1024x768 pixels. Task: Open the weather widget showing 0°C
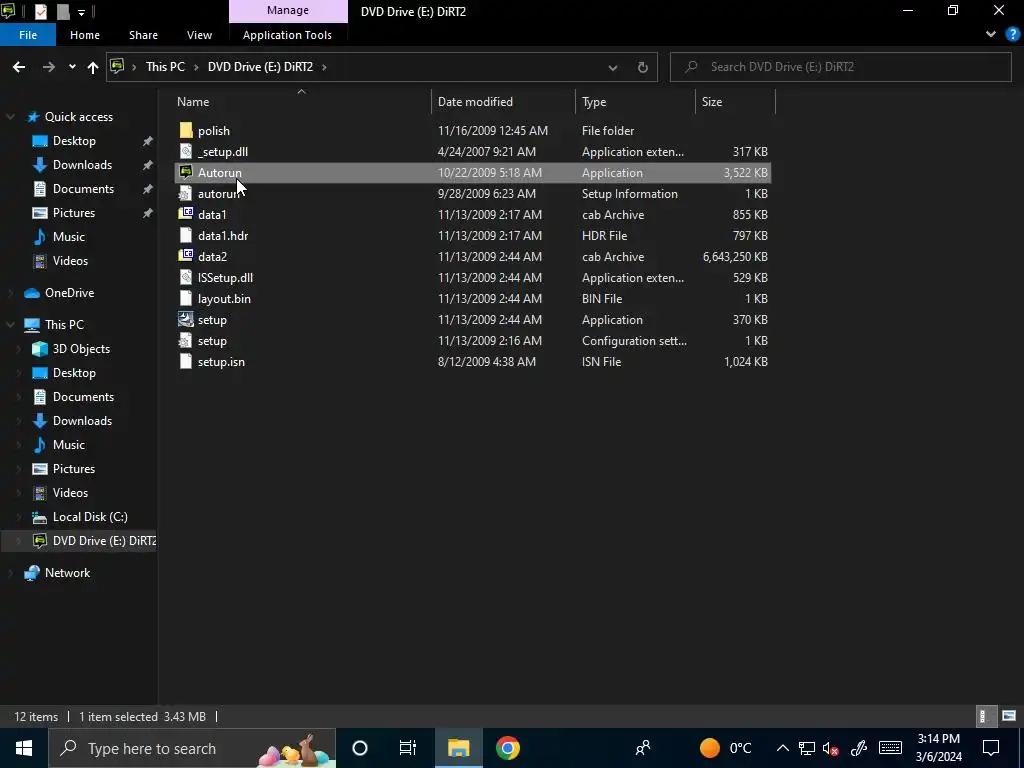click(726, 748)
